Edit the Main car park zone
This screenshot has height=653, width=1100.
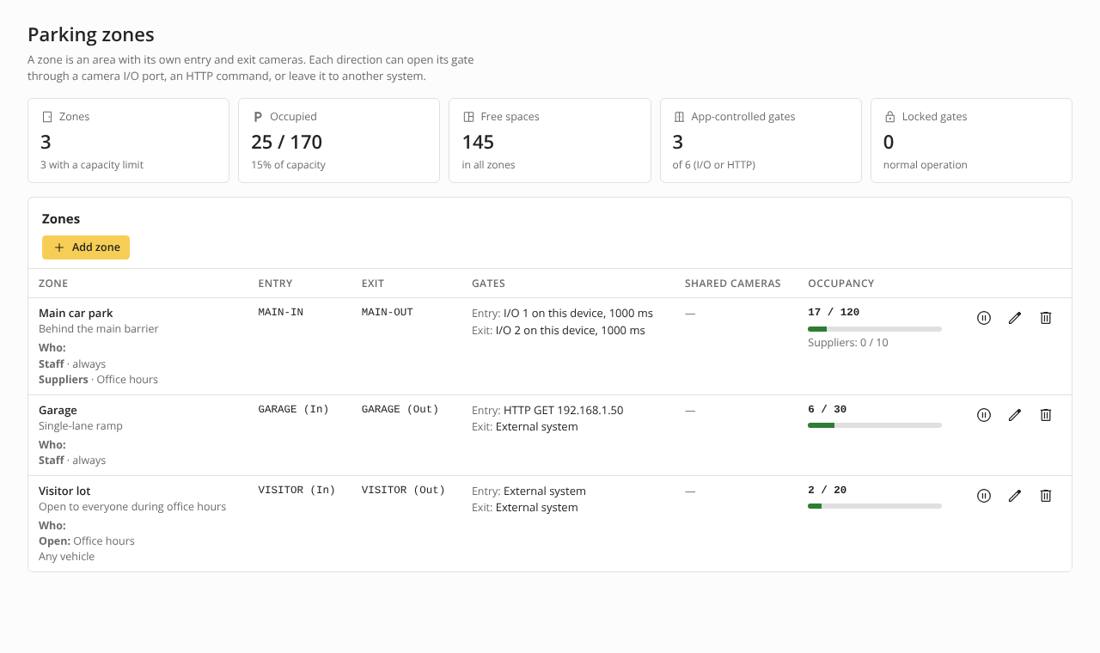[x=1014, y=318]
